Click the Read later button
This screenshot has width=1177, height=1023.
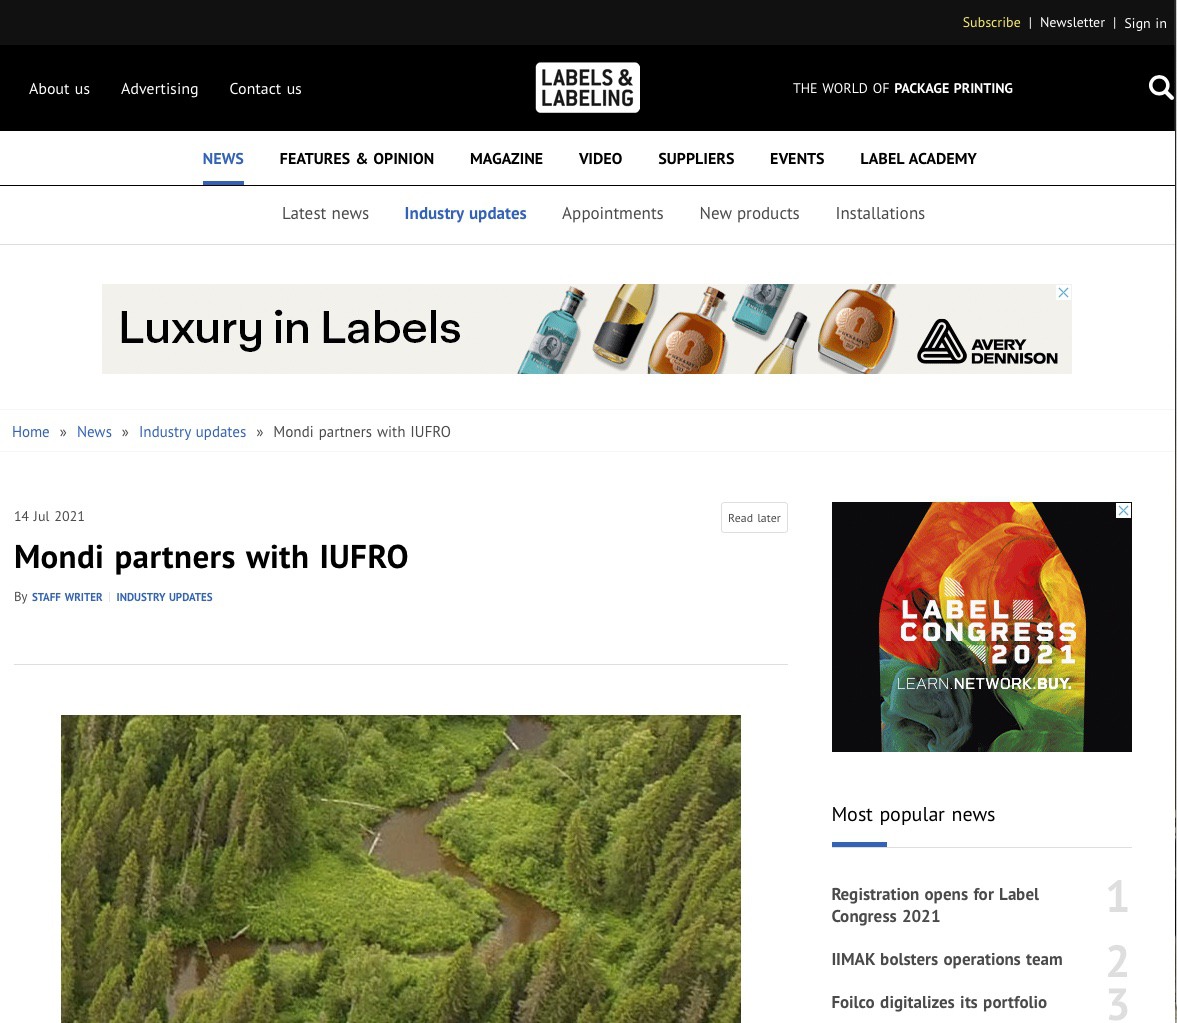coord(754,518)
